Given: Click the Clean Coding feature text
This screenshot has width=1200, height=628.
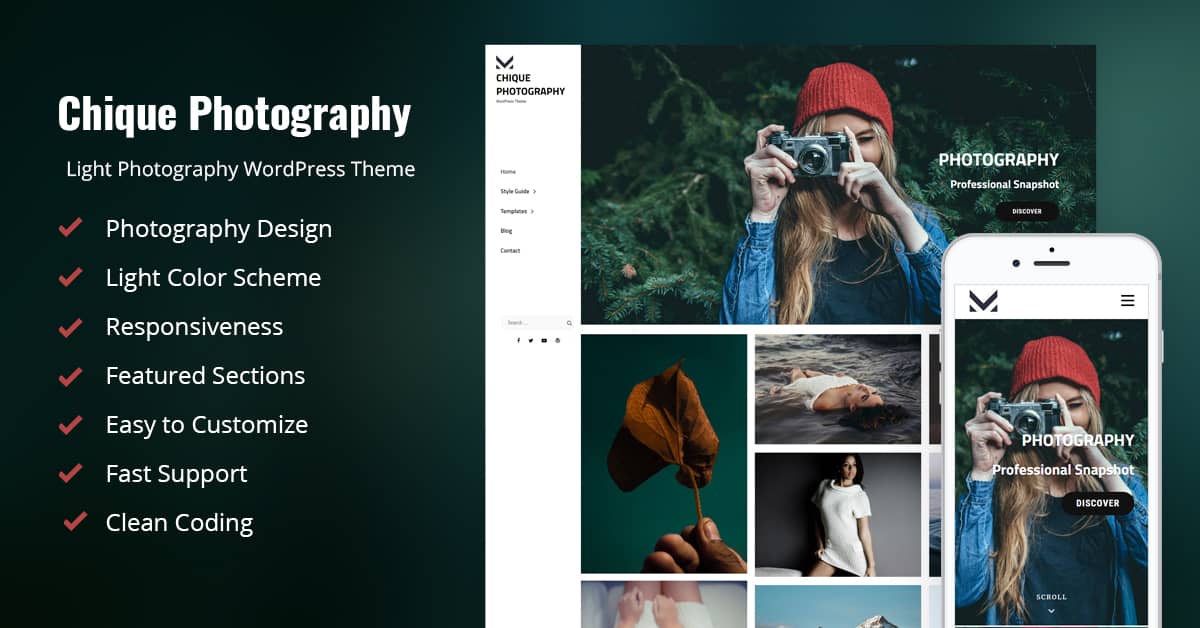Looking at the screenshot, I should (179, 523).
